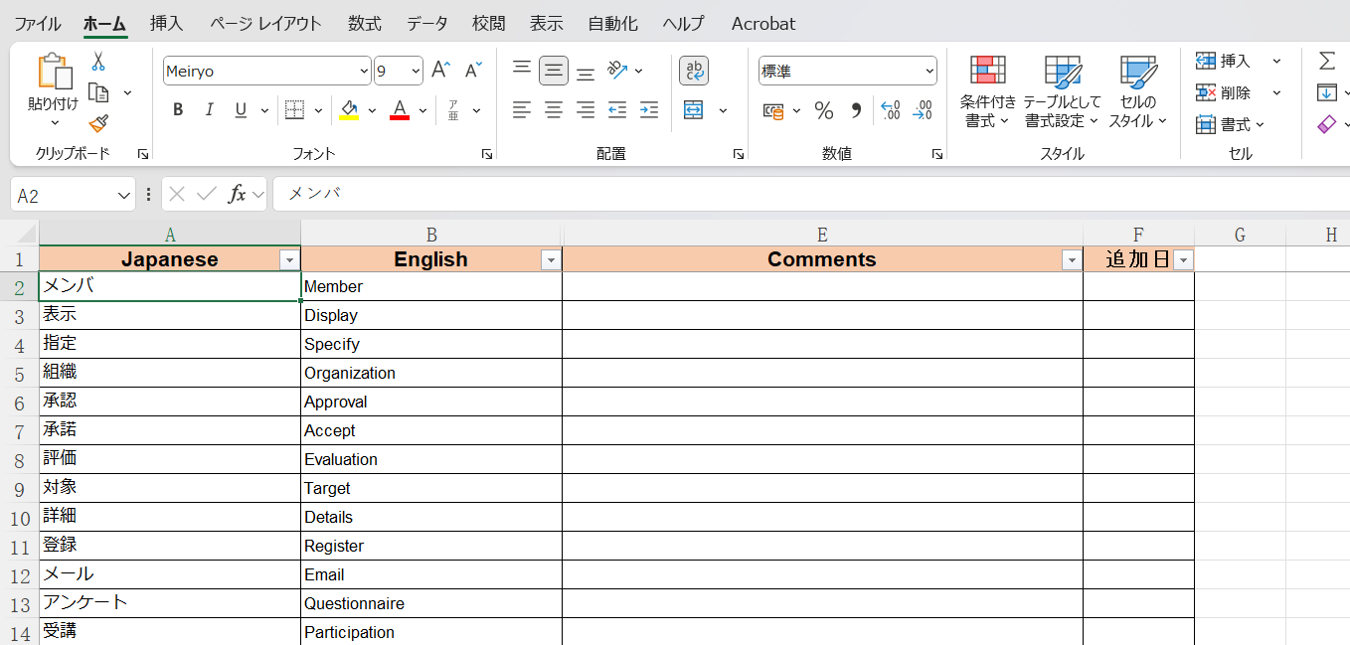Open the Comments column filter dropdown
1350x645 pixels.
pyautogui.click(x=1072, y=260)
